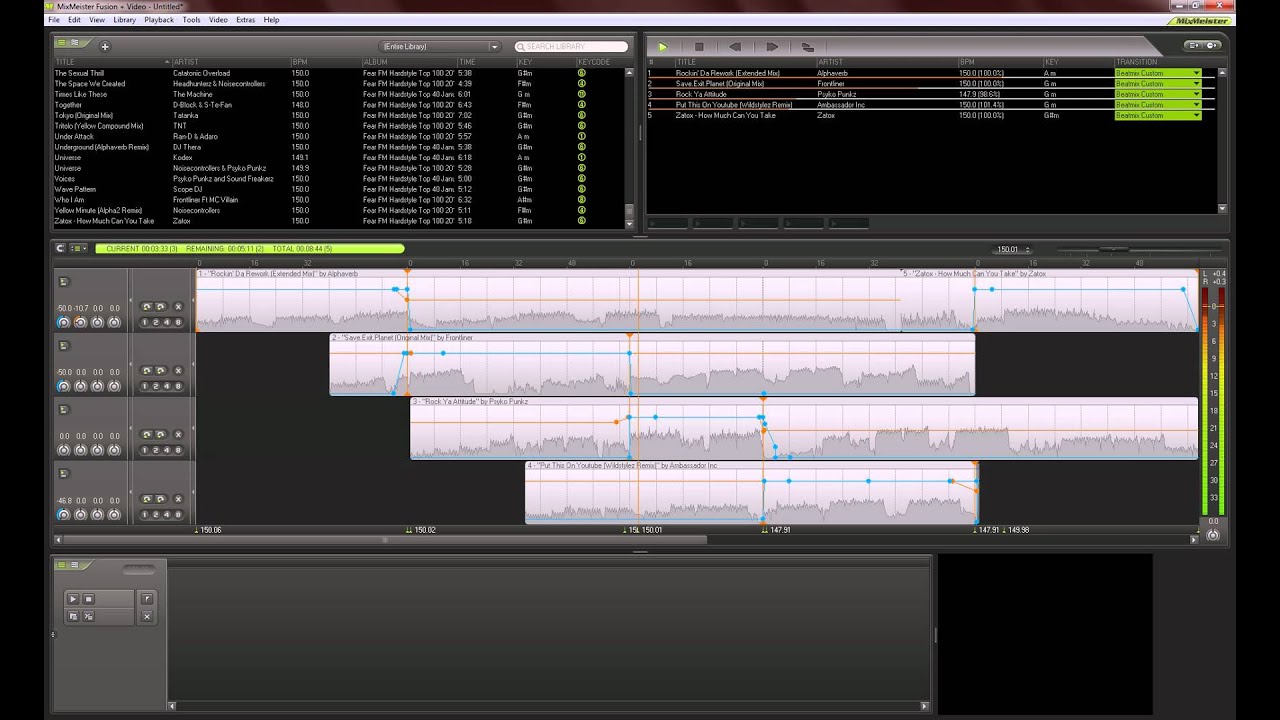Remove loop on track 4 with X icon
The image size is (1280, 720).
tap(178, 499)
